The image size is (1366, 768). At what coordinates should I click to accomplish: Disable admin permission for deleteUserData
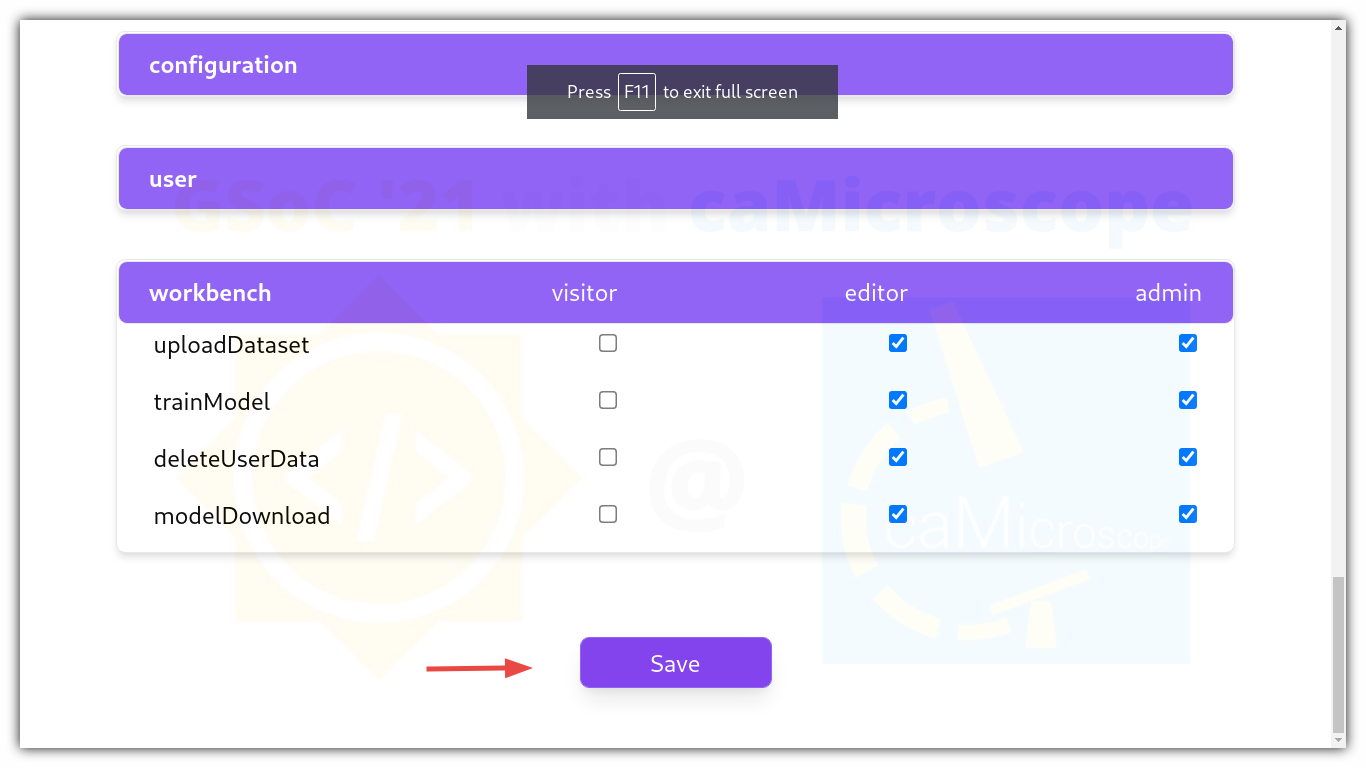1188,457
